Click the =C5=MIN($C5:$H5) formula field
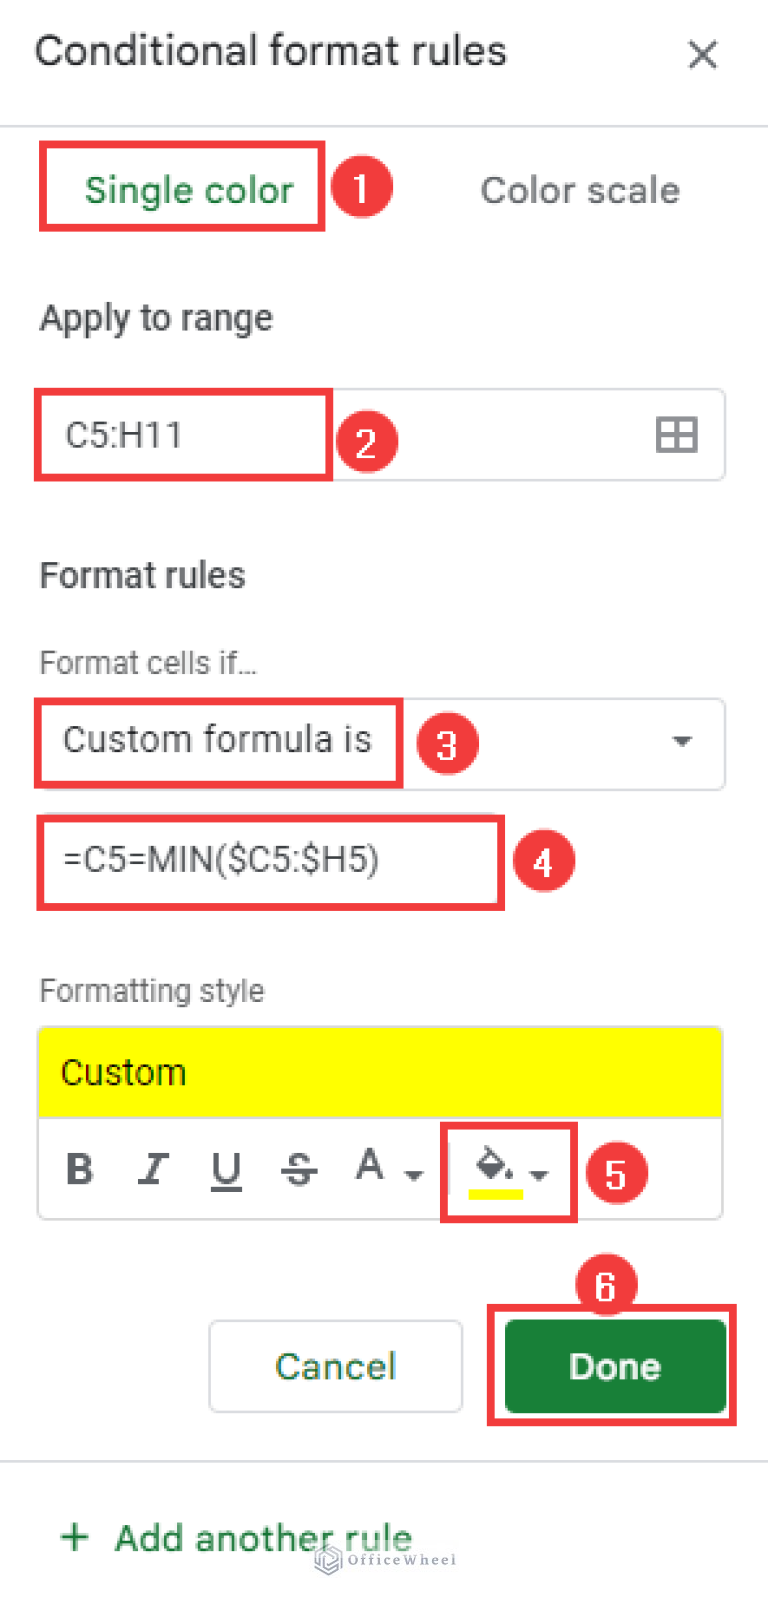This screenshot has height=1598, width=768. (x=268, y=860)
